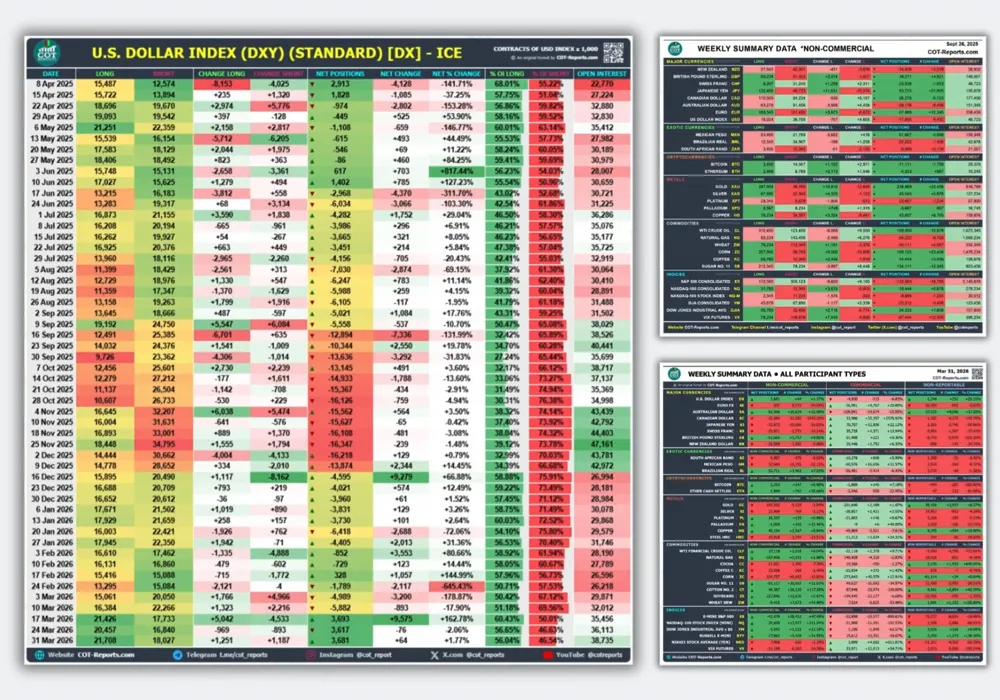The image size is (1000, 700).
Task: Click the OPEN INTEREST header in the Dollar Index table
Action: pyautogui.click(x=602, y=74)
